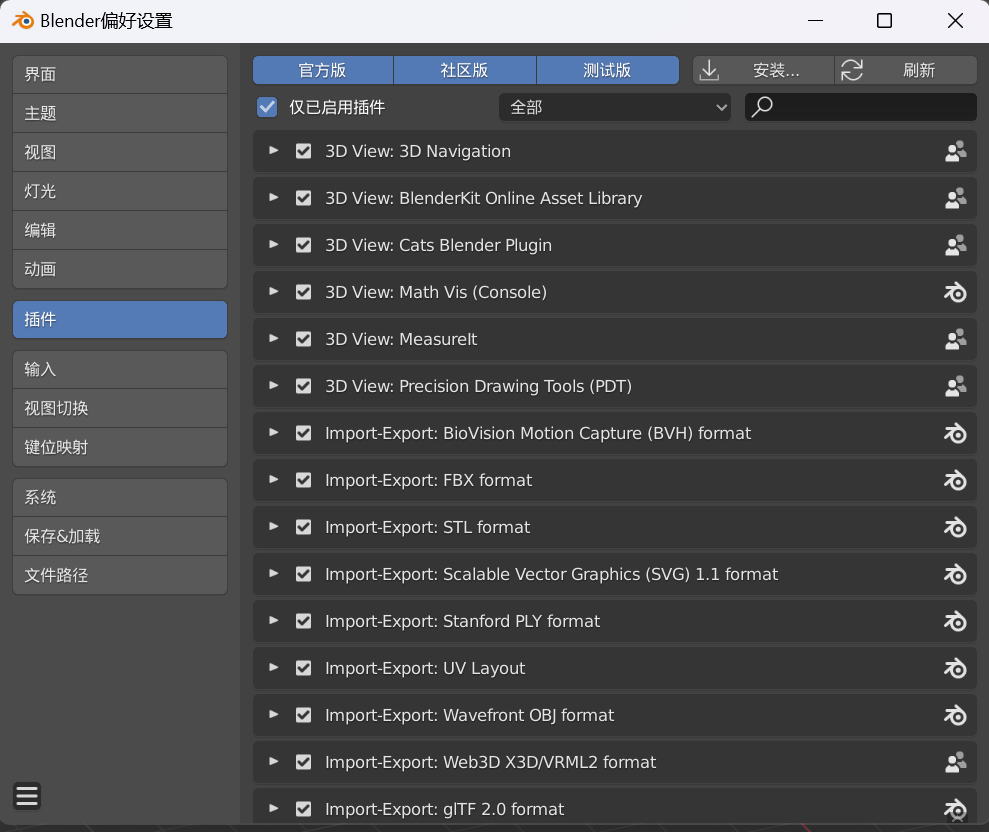989x832 pixels.
Task: Expand the 3D Navigation add-on details
Action: pyautogui.click(x=273, y=151)
